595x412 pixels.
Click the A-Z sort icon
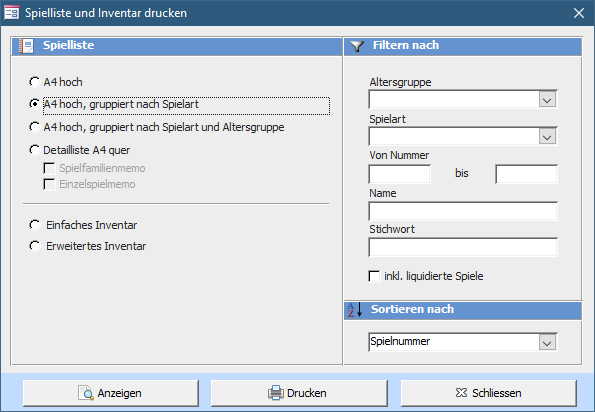[x=355, y=310]
